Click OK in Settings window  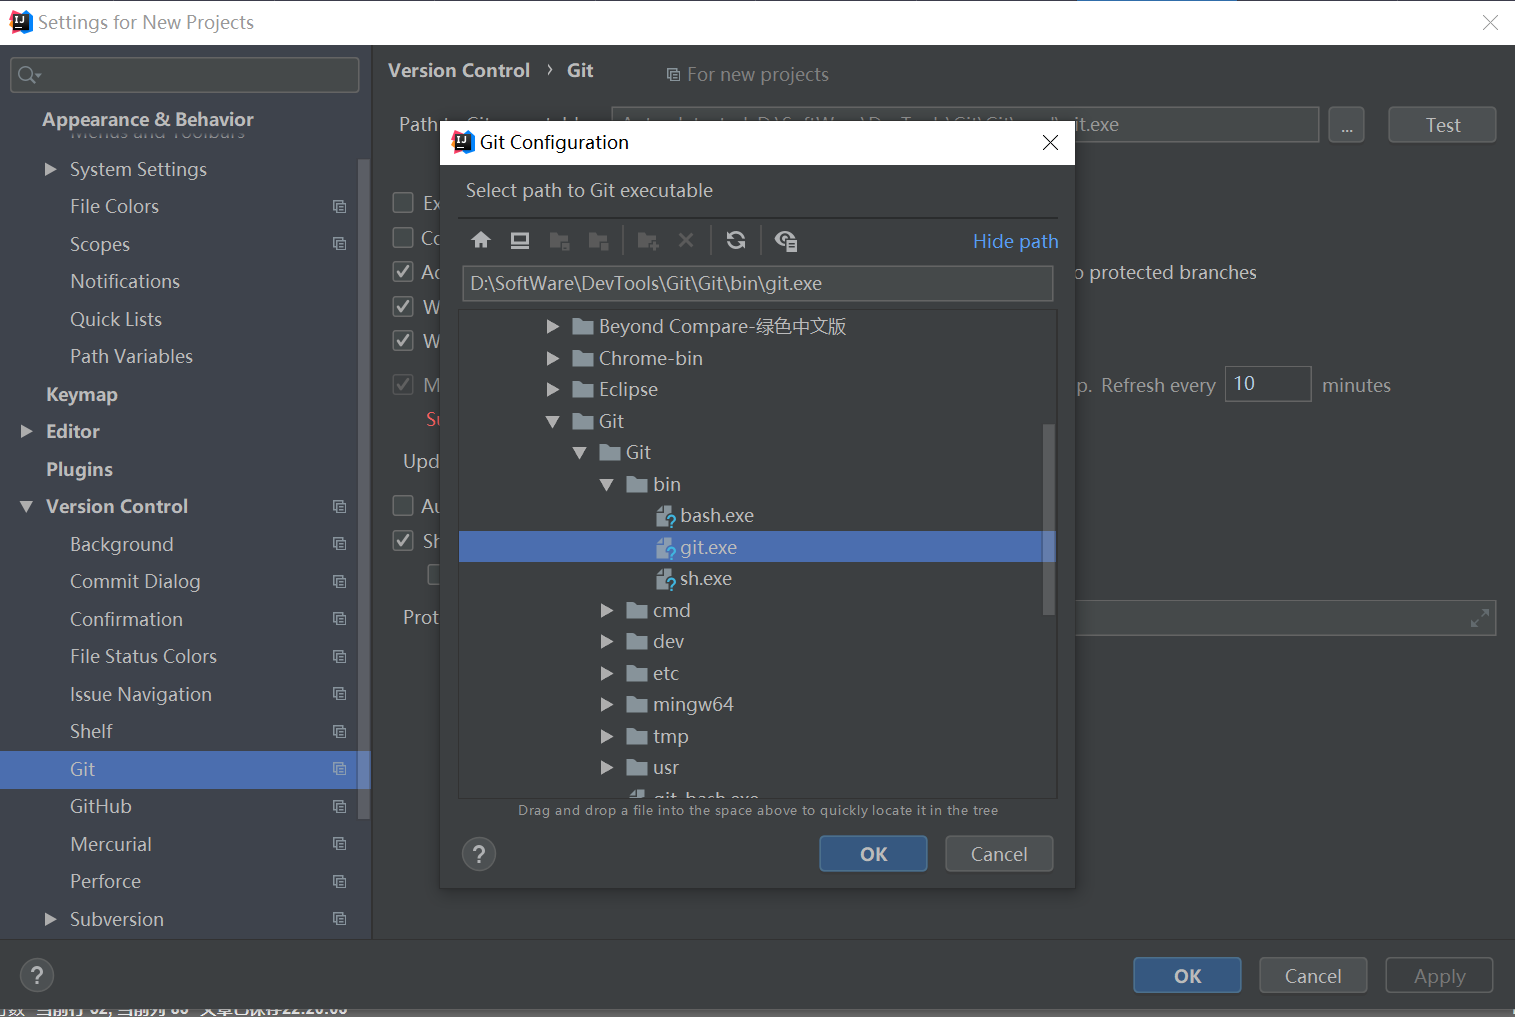coord(1187,976)
